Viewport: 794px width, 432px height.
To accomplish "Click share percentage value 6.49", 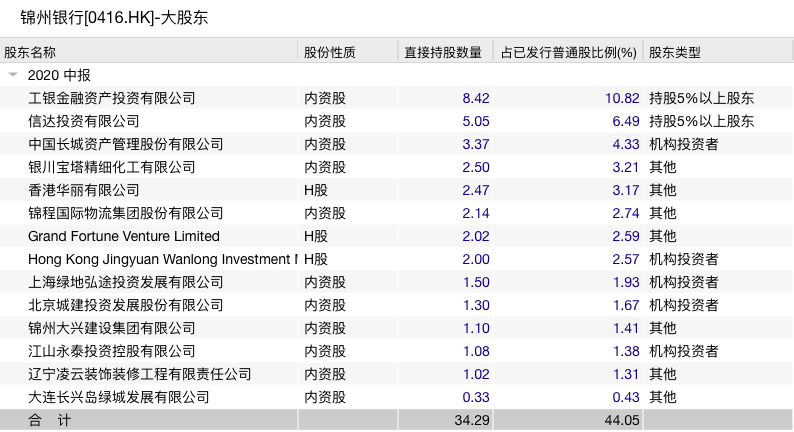I will coord(626,121).
